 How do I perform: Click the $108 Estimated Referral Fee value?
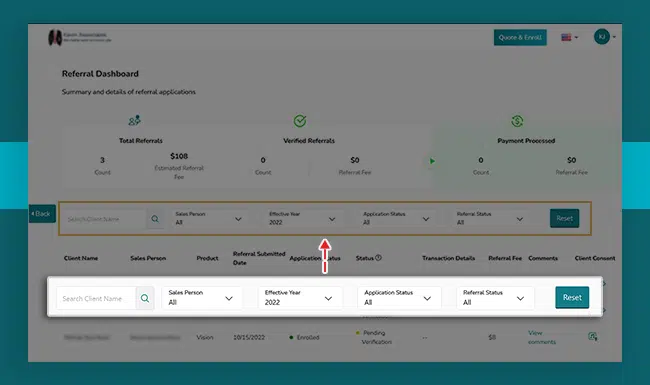pyautogui.click(x=179, y=156)
